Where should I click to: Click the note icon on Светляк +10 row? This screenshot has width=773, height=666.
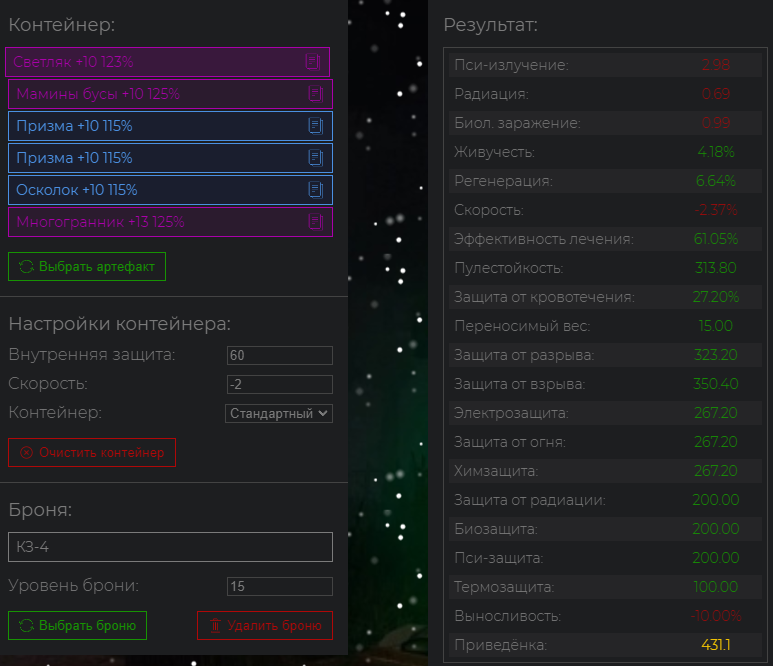click(313, 62)
